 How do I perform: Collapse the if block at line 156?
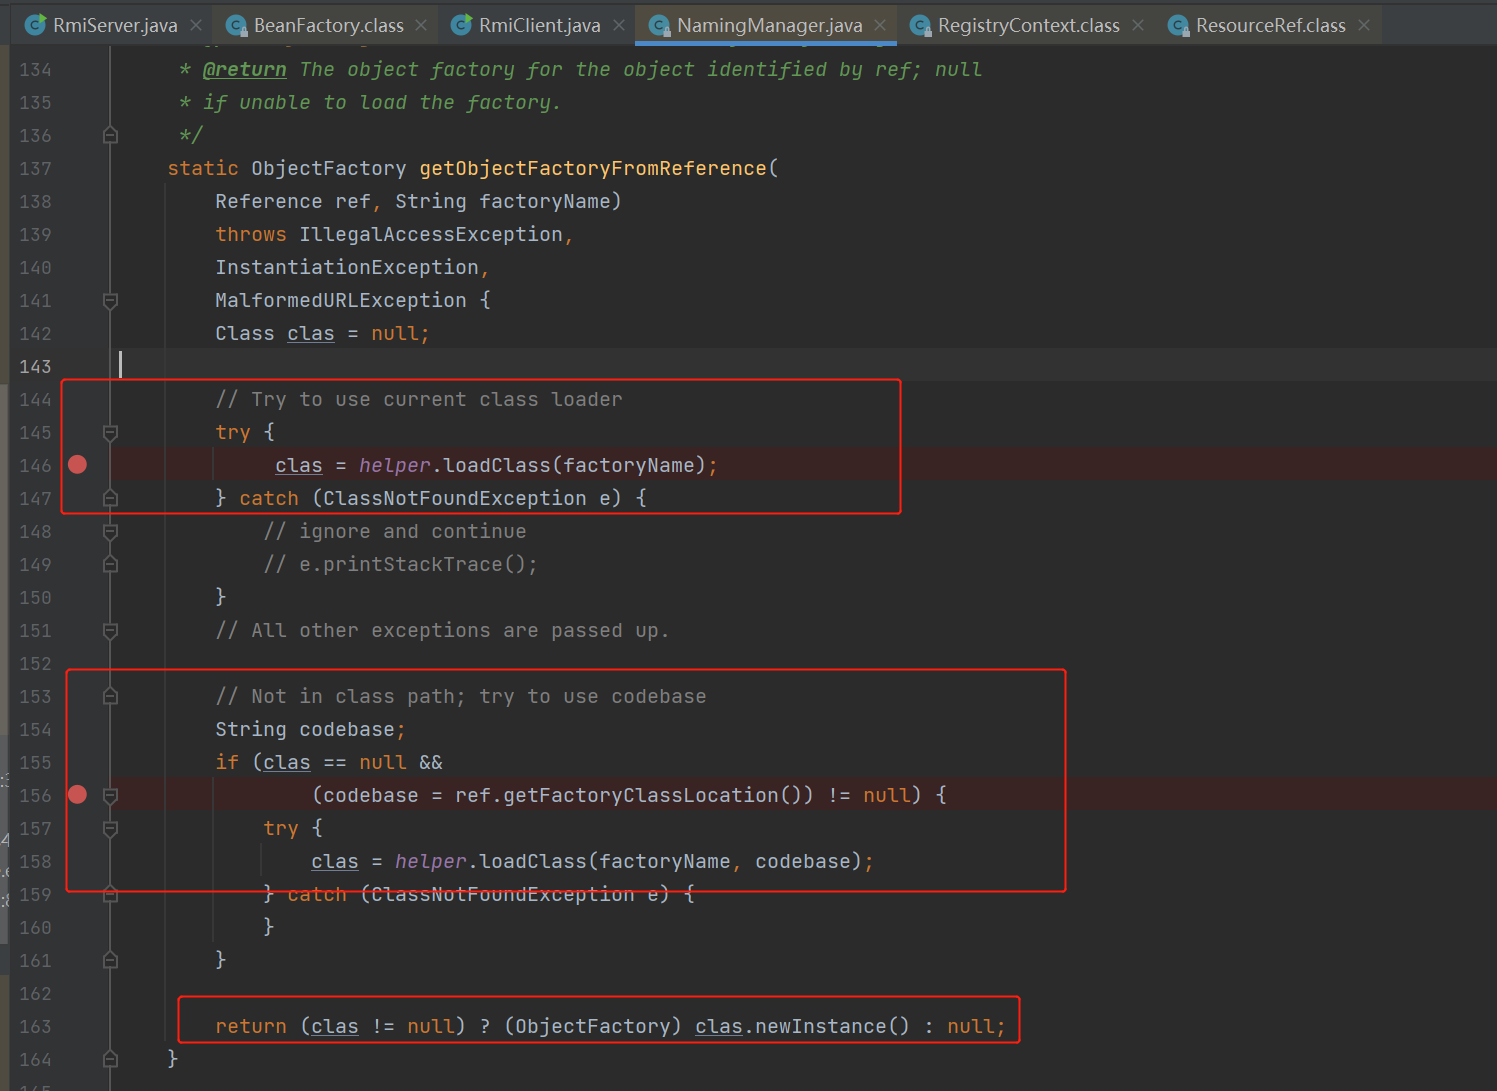tap(111, 795)
